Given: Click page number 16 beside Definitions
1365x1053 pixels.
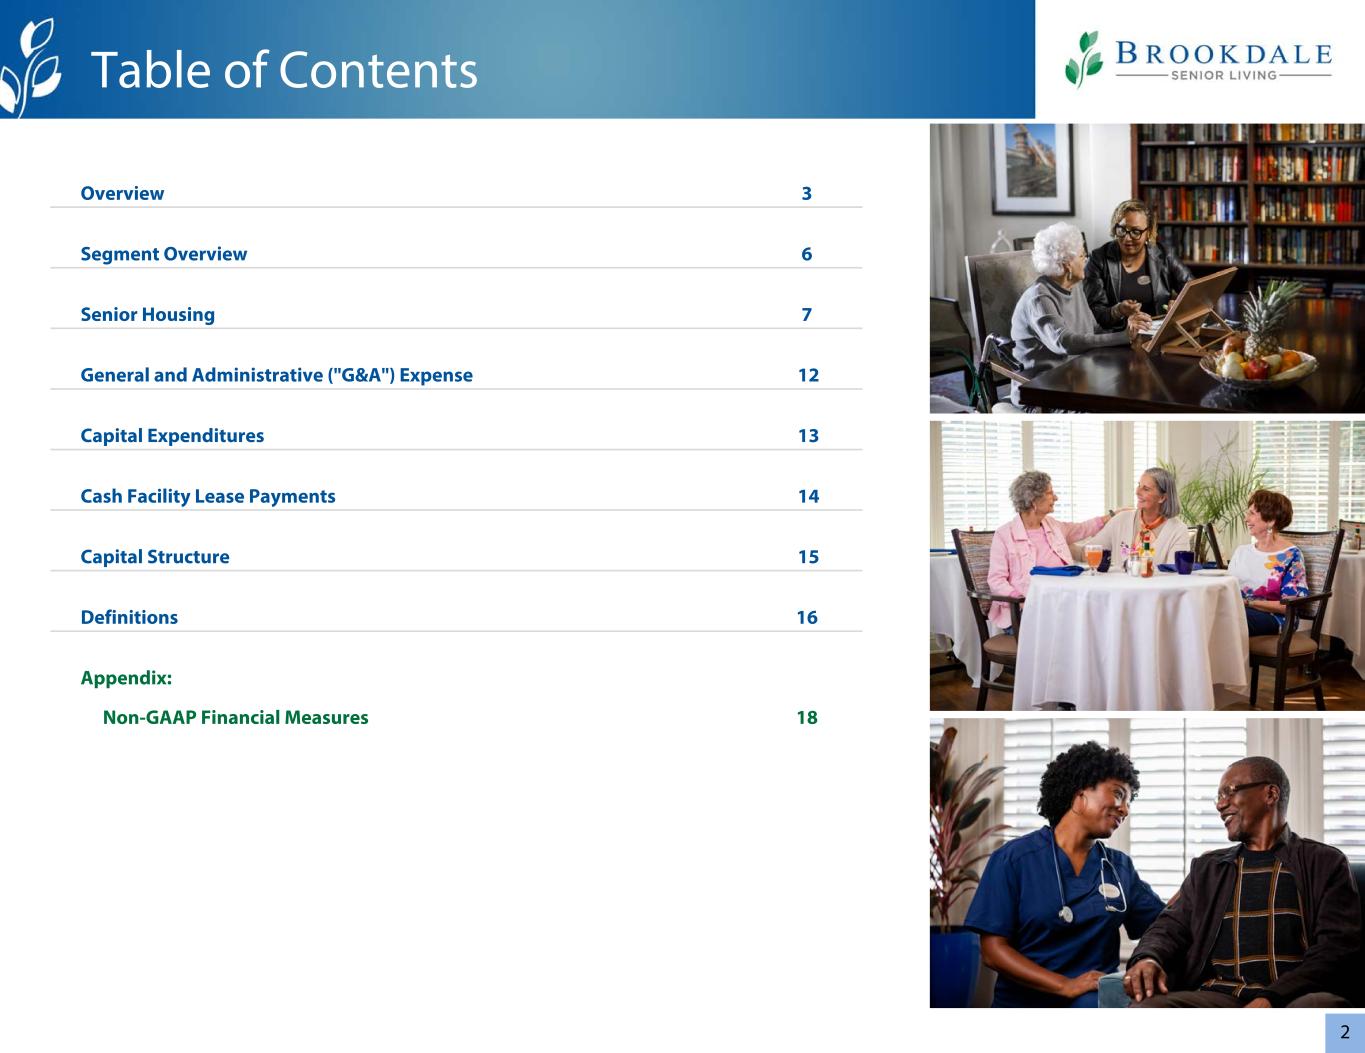Looking at the screenshot, I should 807,617.
